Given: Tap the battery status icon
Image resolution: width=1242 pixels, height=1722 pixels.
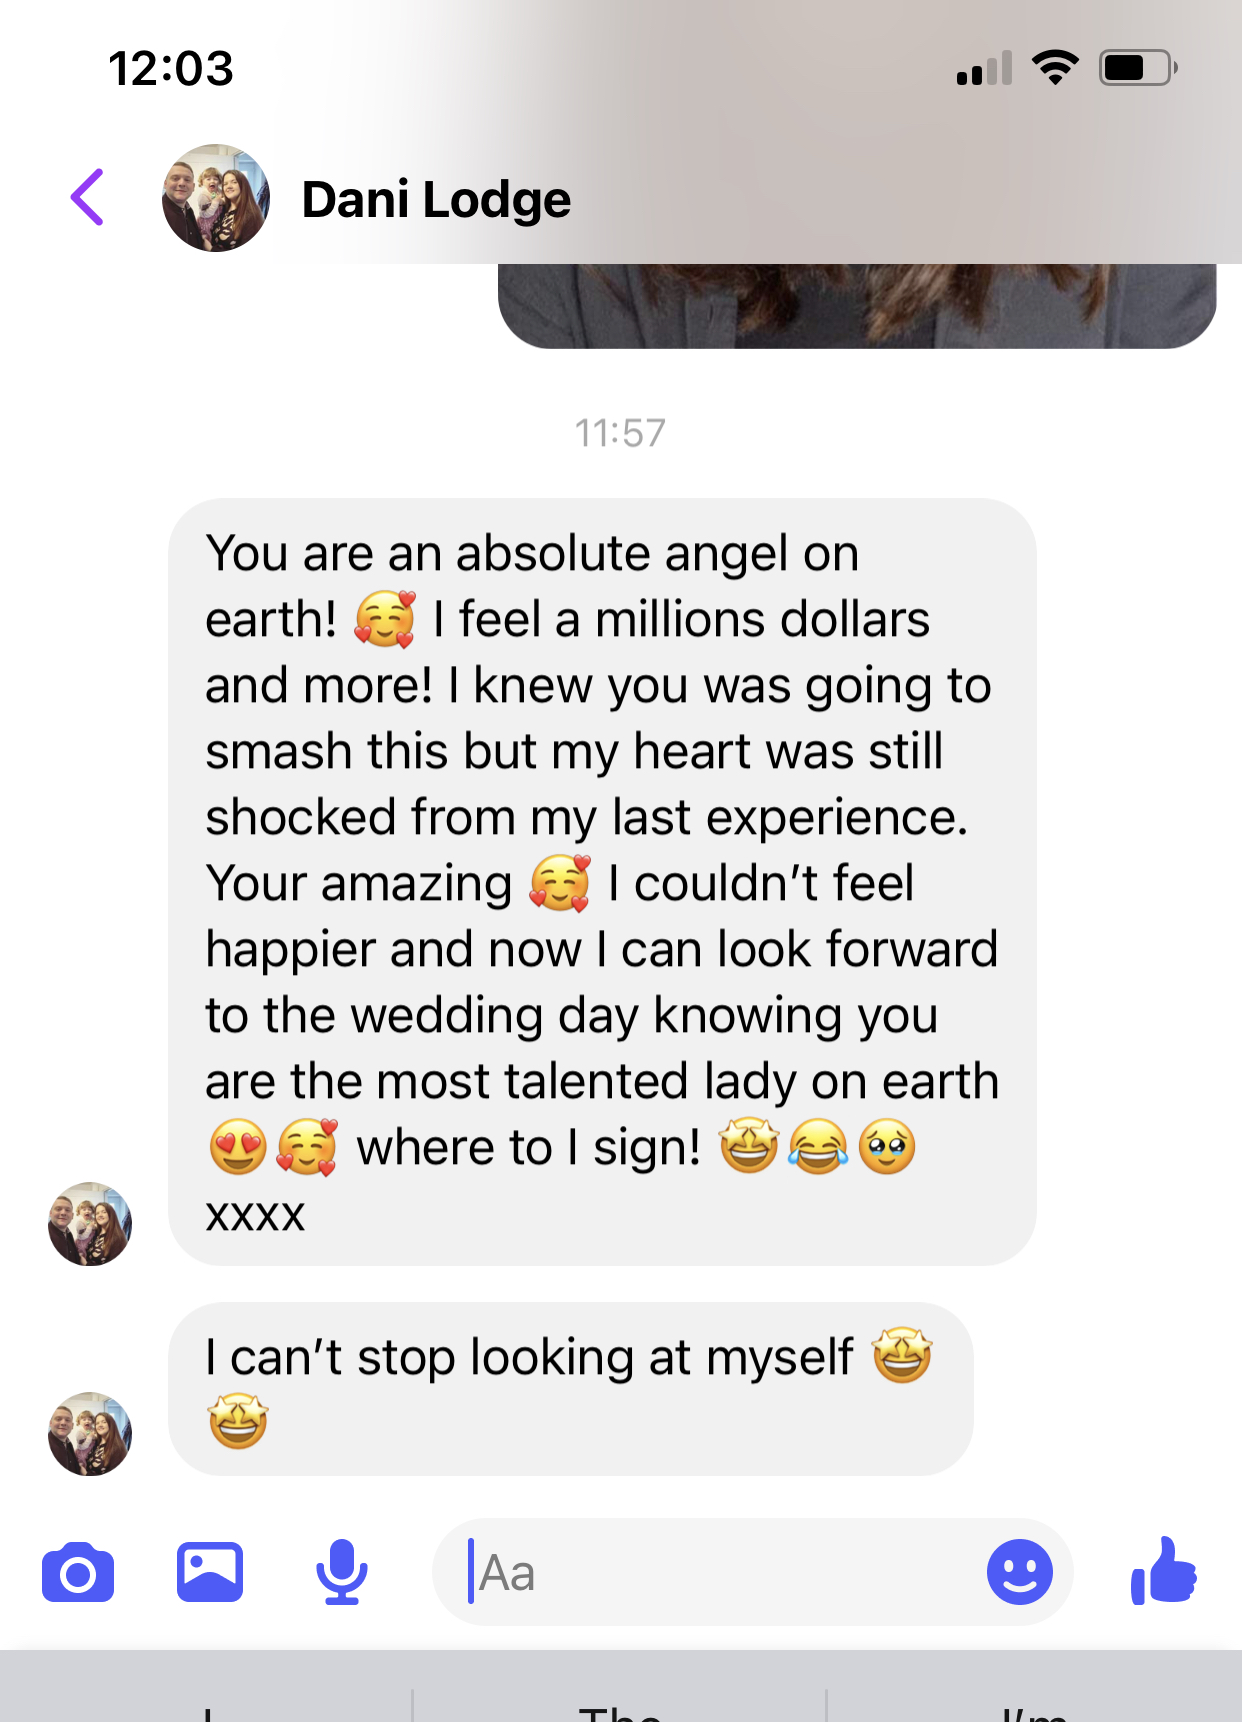Looking at the screenshot, I should point(1138,68).
